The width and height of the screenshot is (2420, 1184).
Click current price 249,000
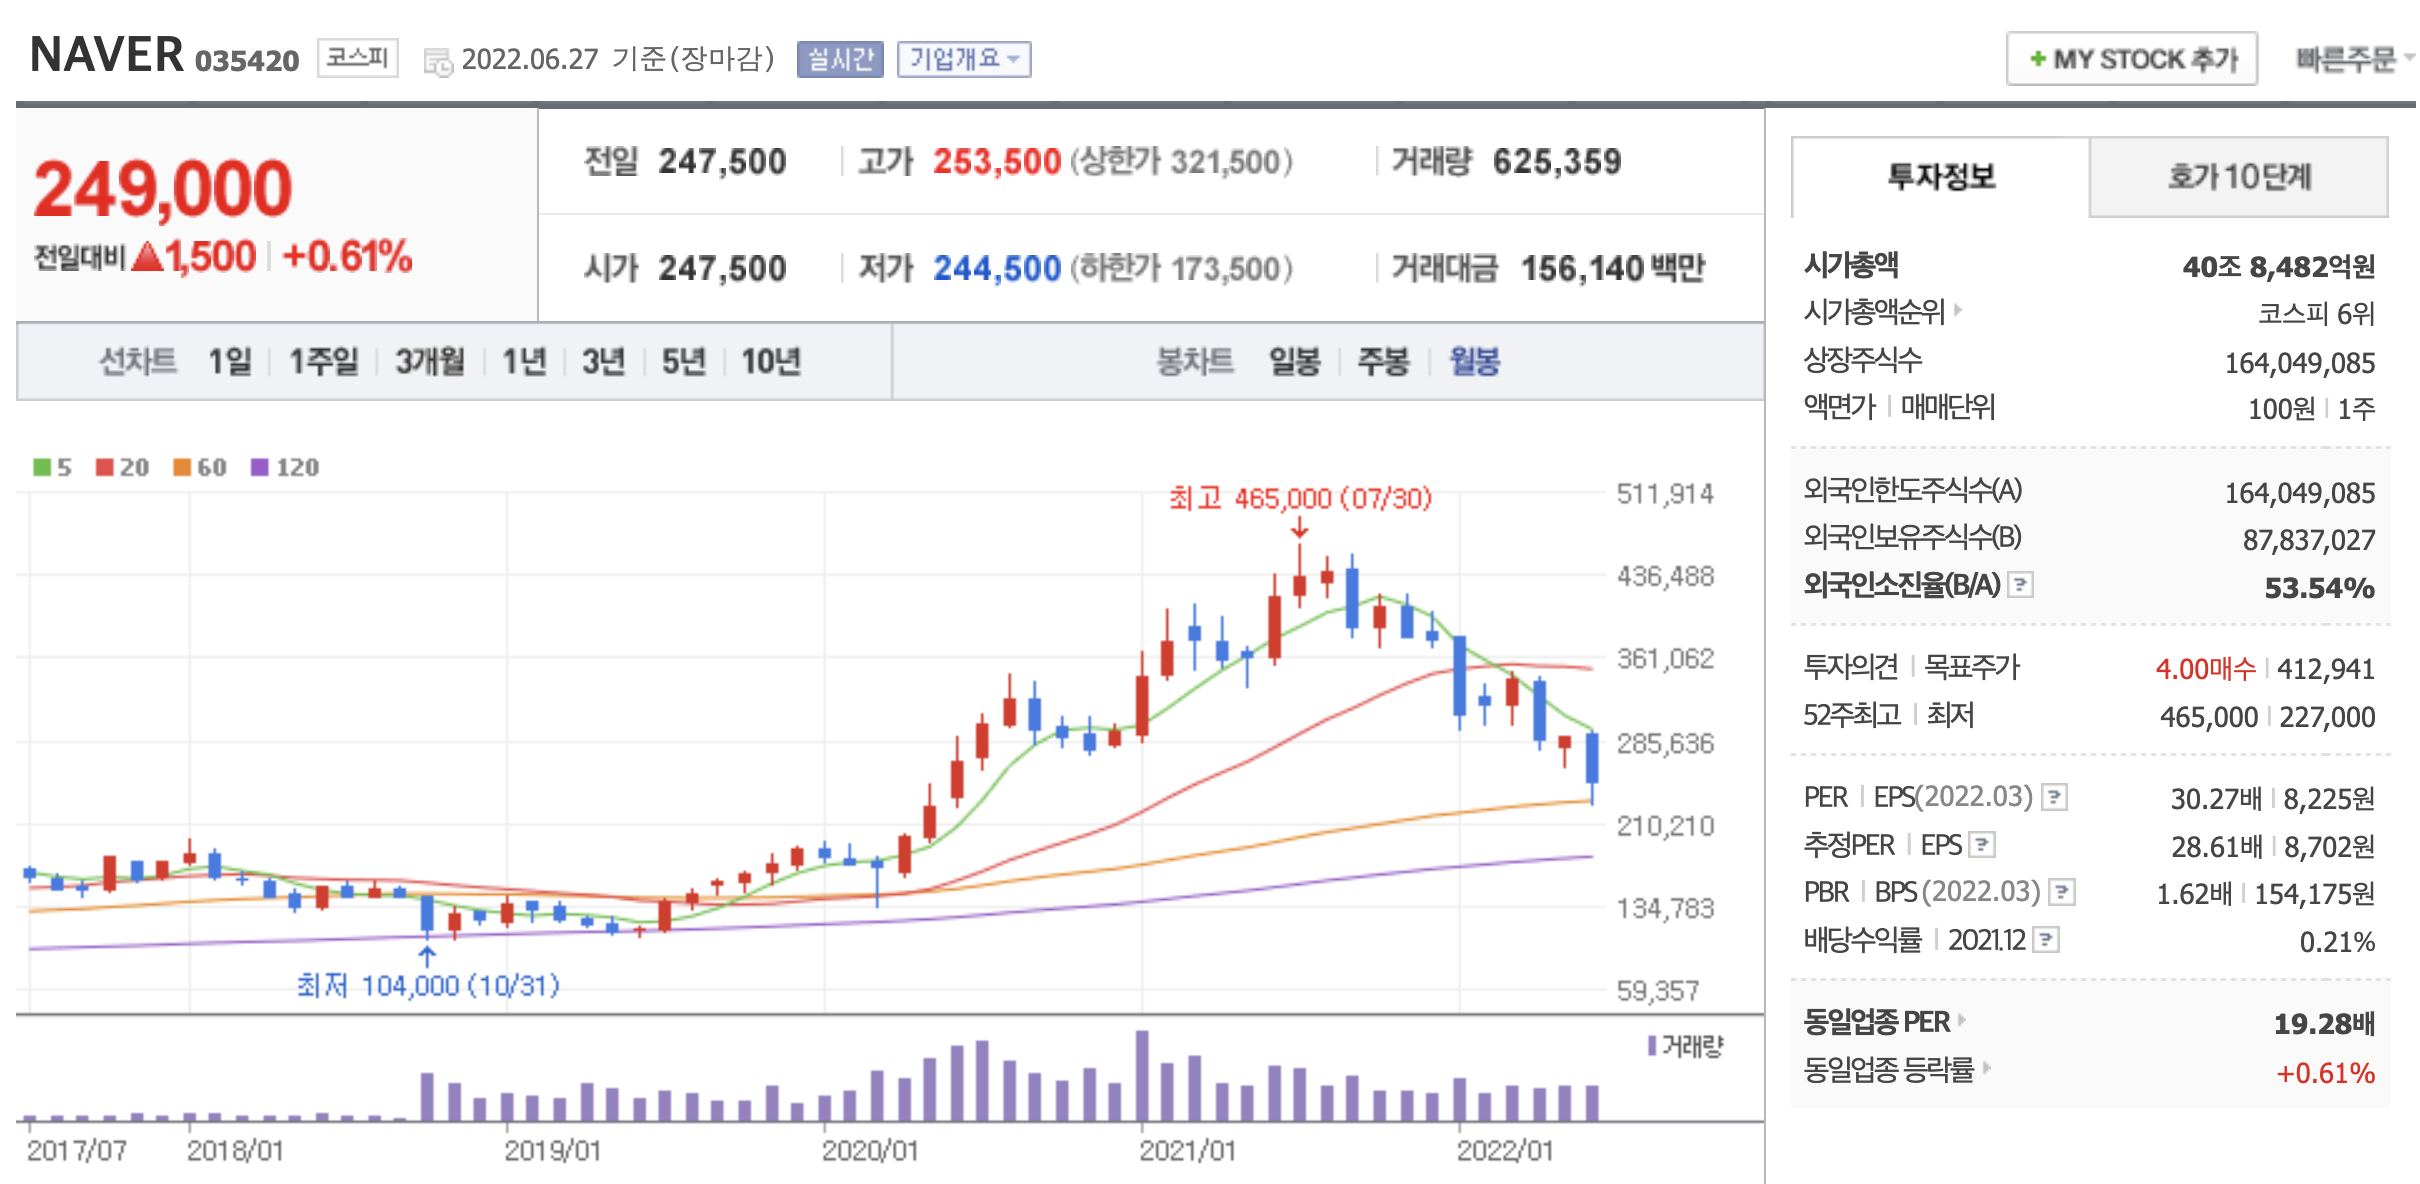coord(163,190)
